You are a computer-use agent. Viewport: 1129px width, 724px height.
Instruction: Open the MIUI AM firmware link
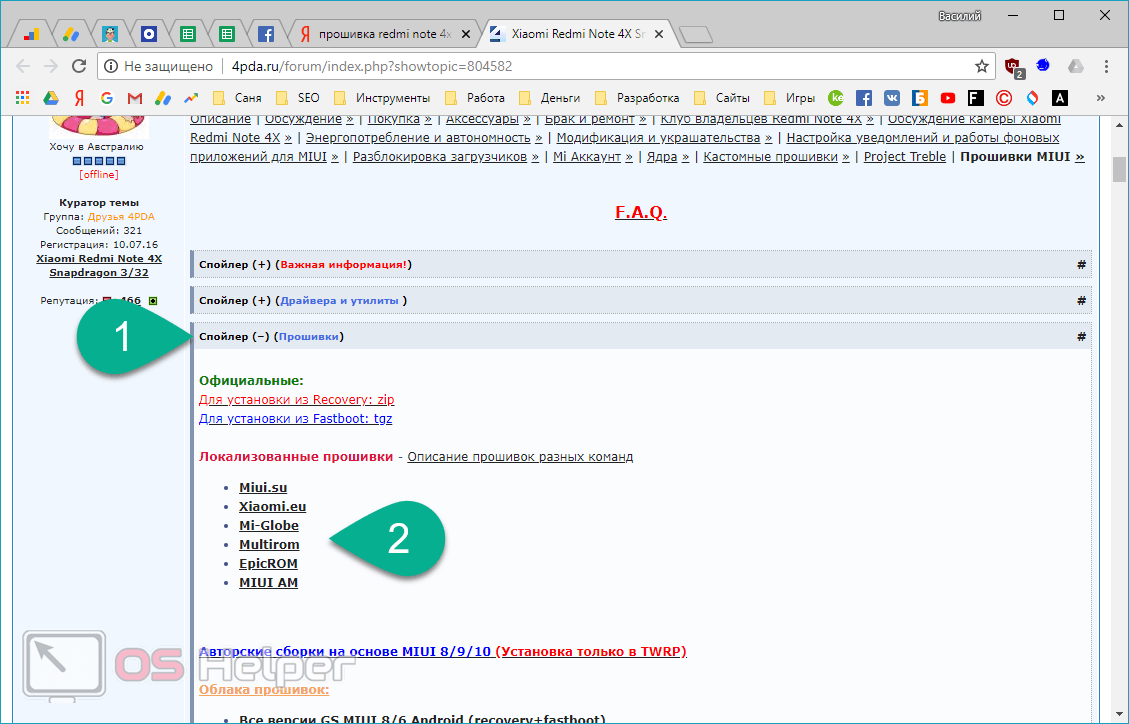pos(268,583)
